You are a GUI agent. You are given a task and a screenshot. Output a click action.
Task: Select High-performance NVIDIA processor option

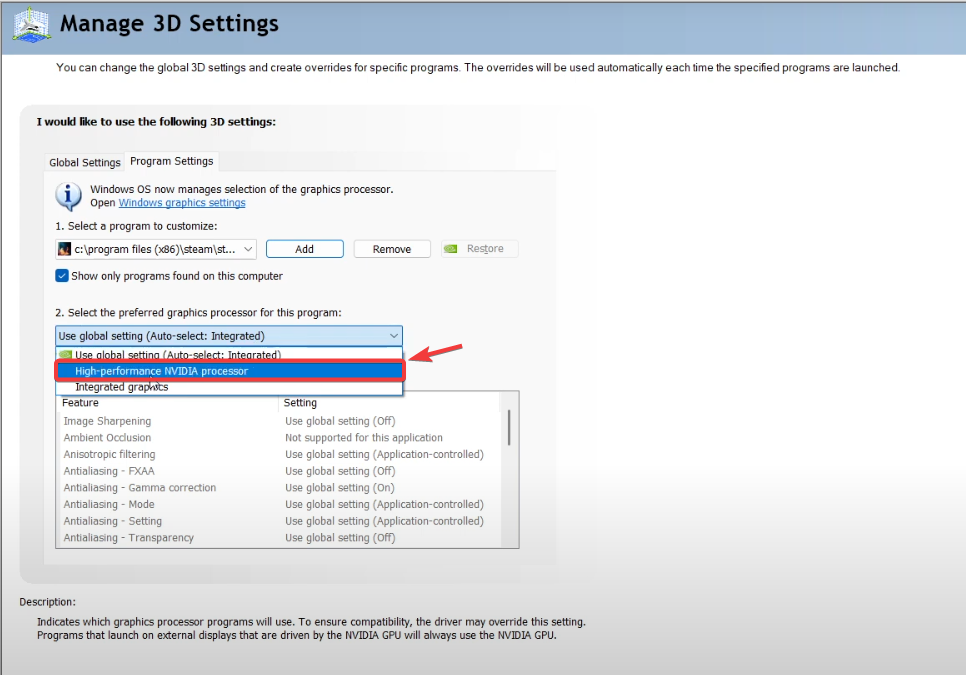pos(229,371)
